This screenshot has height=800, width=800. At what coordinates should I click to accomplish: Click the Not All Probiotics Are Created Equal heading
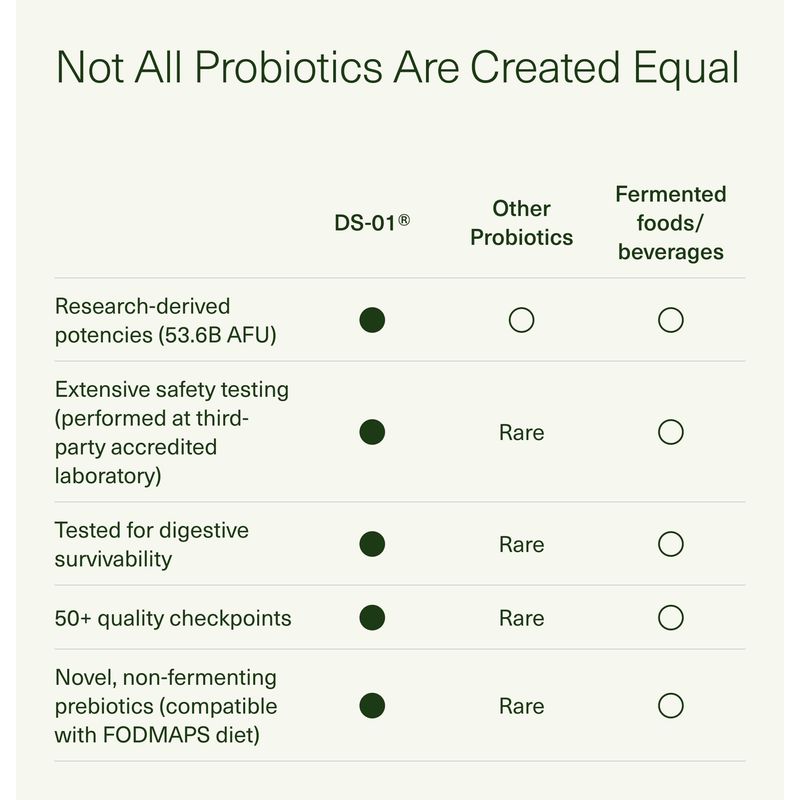(398, 67)
